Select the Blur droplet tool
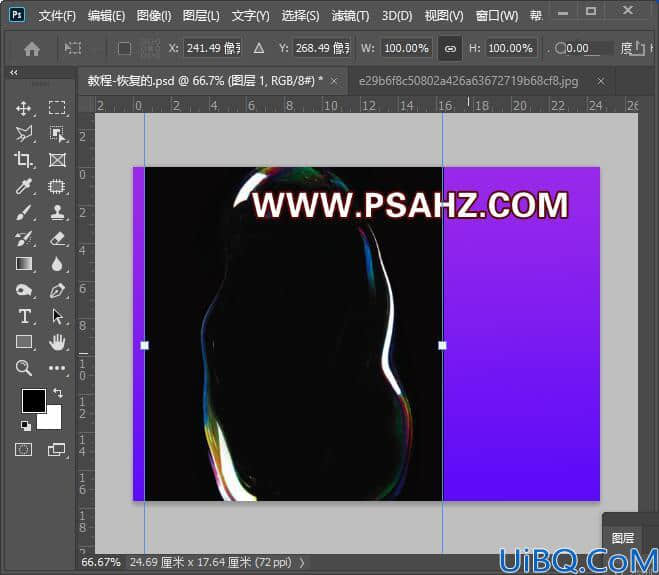659x575 pixels. coord(57,264)
